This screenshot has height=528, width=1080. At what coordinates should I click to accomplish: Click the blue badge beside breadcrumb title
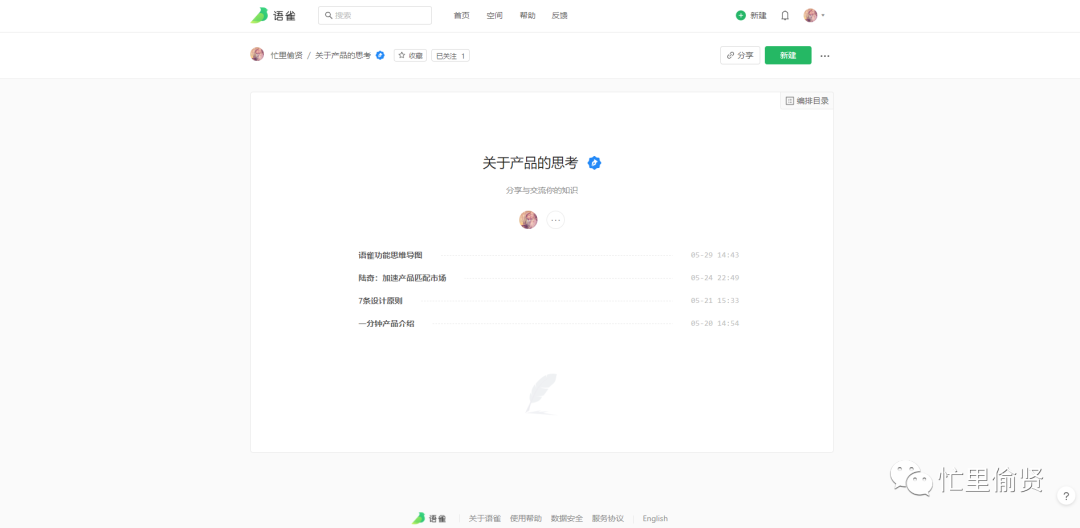(x=380, y=55)
